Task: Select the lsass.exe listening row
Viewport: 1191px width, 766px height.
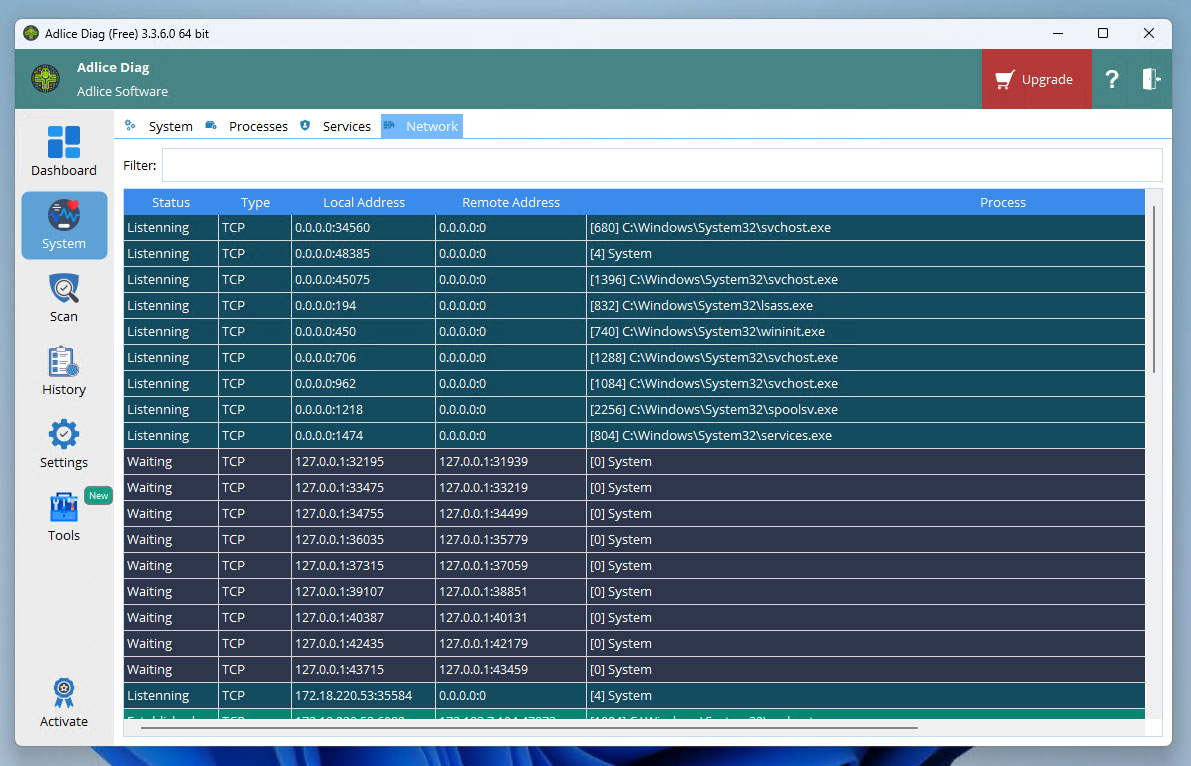Action: tap(634, 306)
